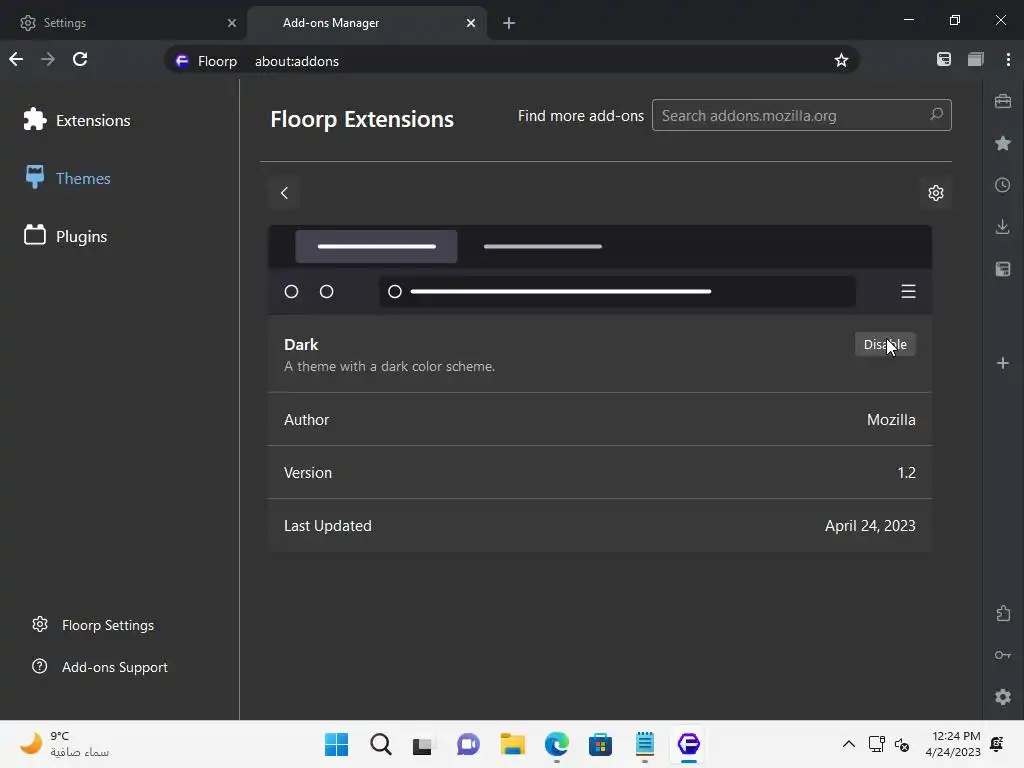This screenshot has width=1024, height=768.
Task: Open the passwords key icon in the right sidebar
Action: point(1003,655)
